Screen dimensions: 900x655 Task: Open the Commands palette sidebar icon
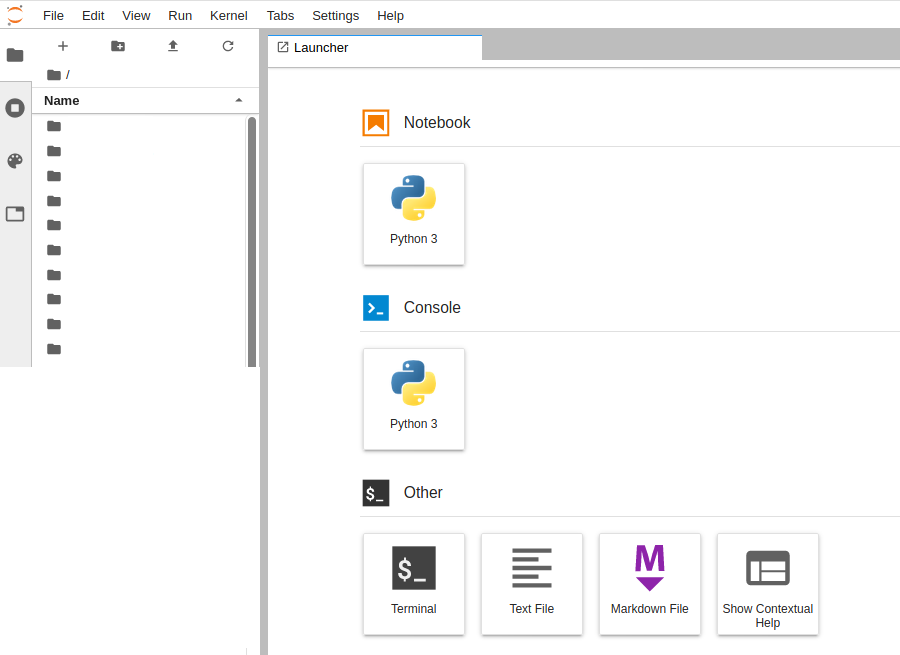[x=15, y=161]
